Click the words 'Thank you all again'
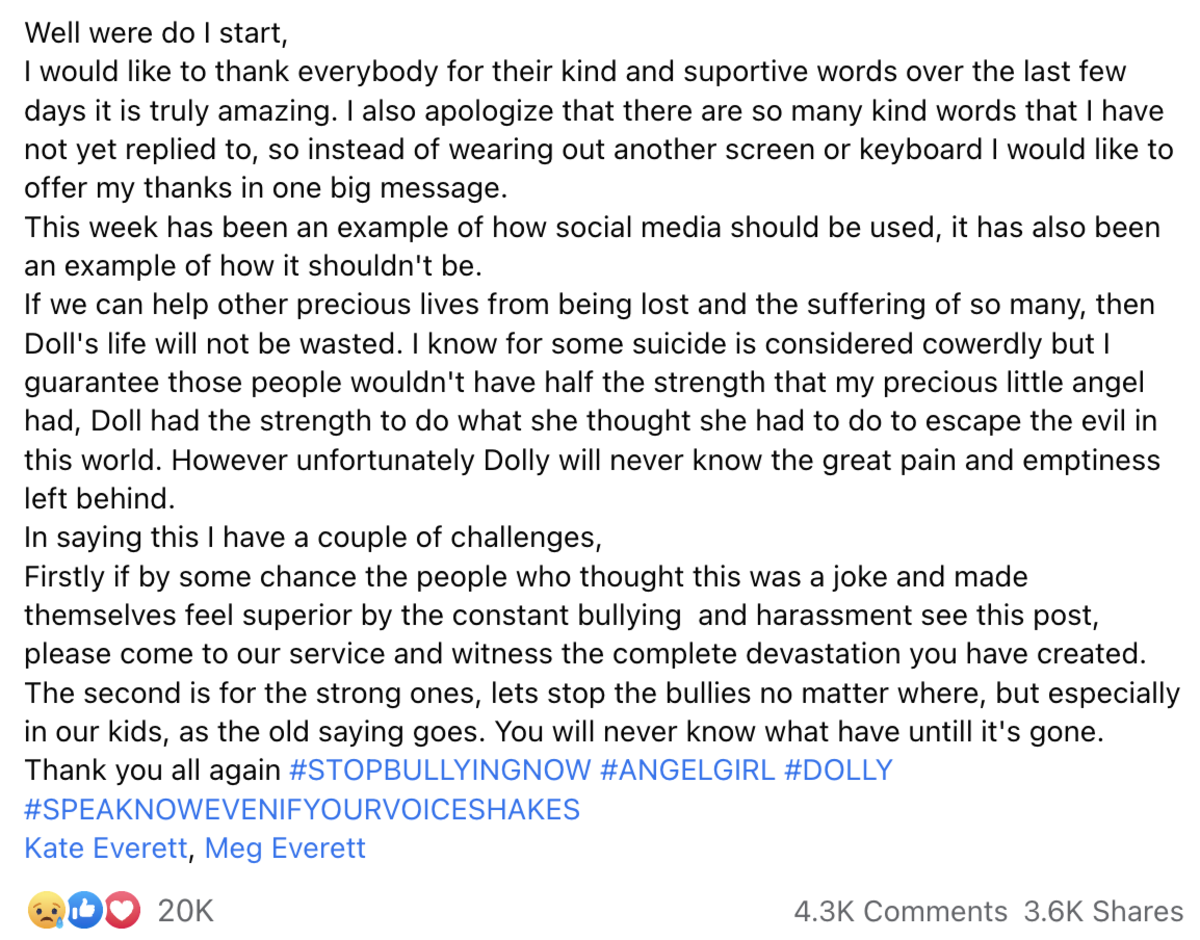Image resolution: width=1200 pixels, height=940 pixels. click(x=152, y=770)
